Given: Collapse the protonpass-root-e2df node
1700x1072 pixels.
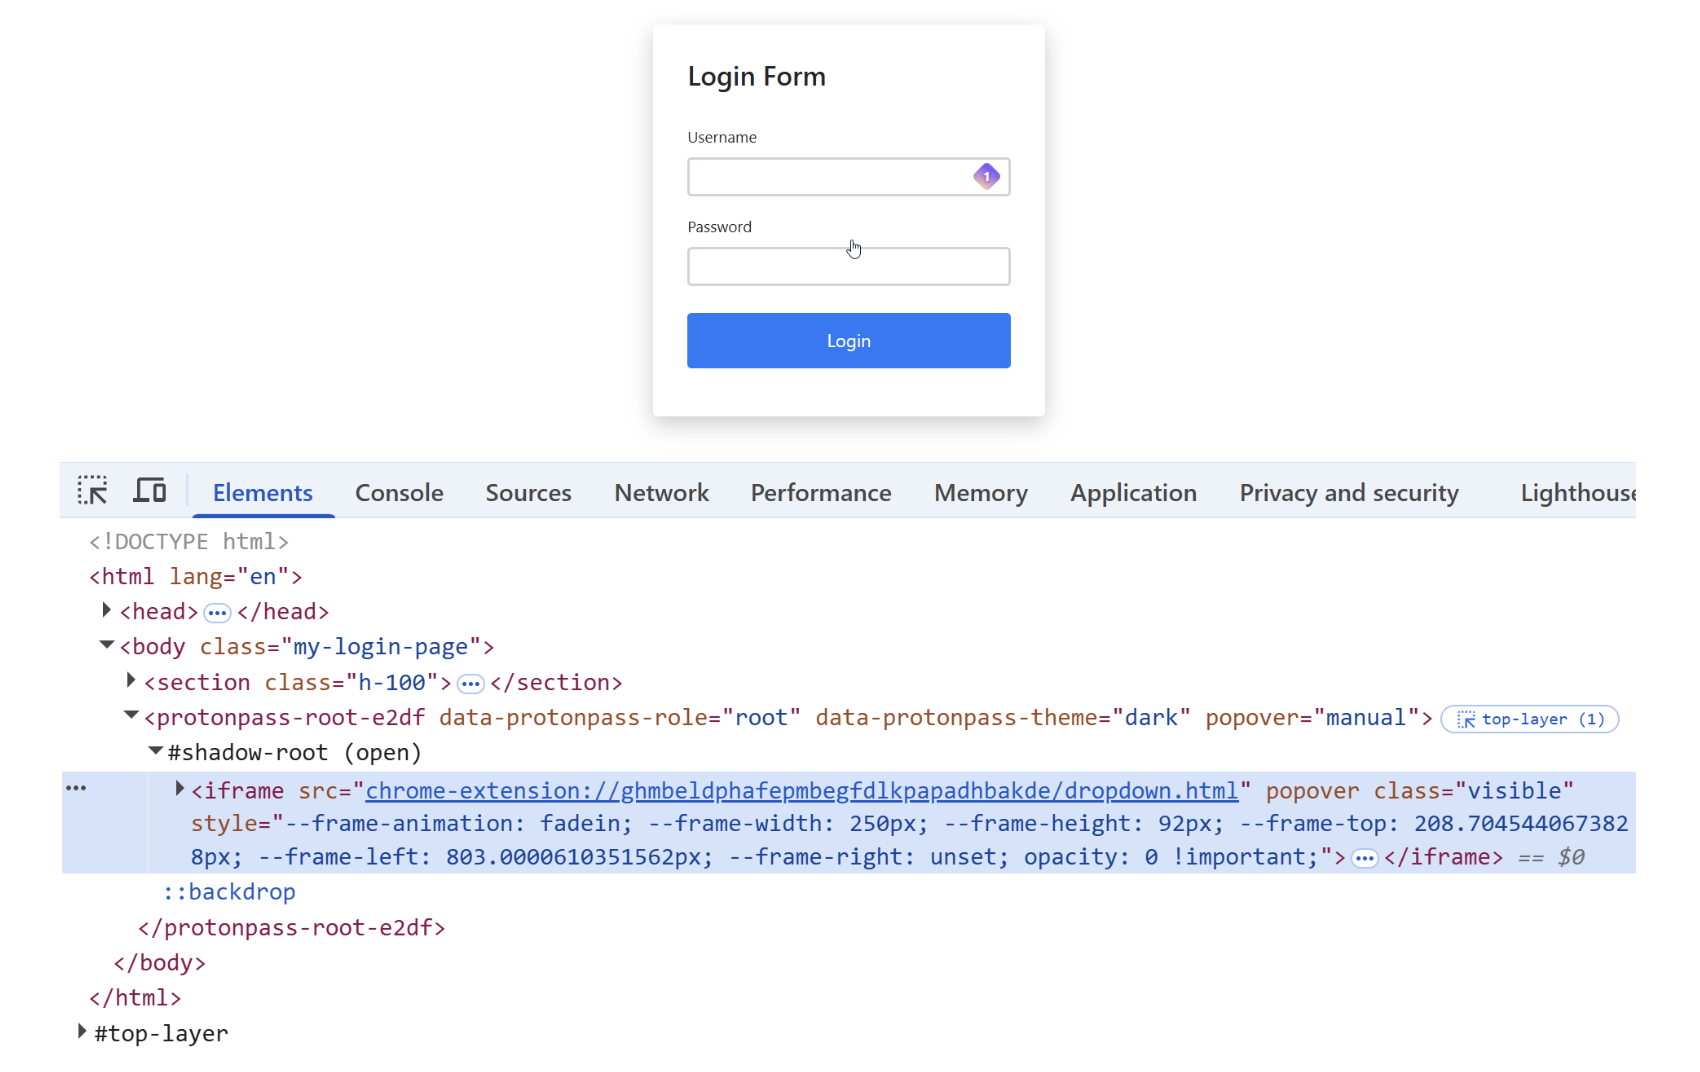Looking at the screenshot, I should pyautogui.click(x=130, y=715).
